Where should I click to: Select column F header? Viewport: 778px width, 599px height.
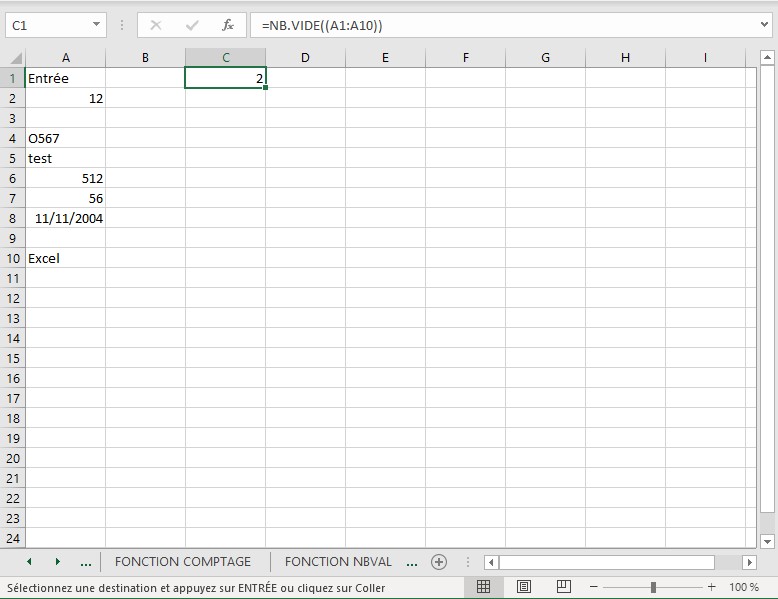(x=465, y=58)
